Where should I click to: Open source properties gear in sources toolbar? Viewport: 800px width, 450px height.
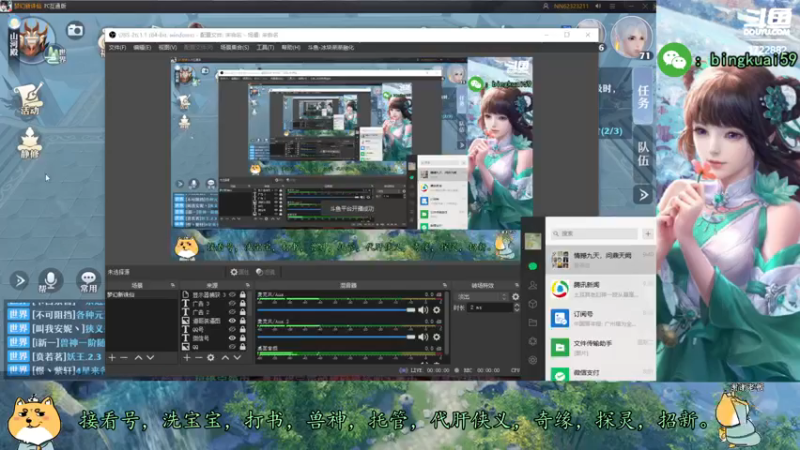click(211, 358)
